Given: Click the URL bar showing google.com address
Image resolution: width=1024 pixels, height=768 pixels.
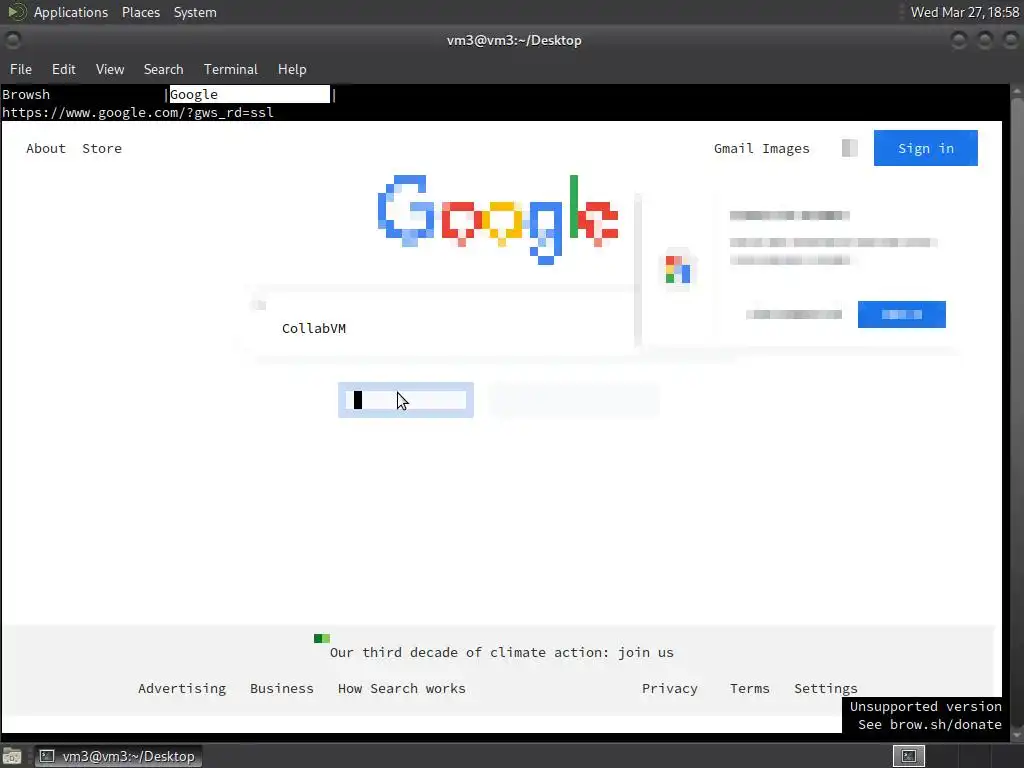Looking at the screenshot, I should (x=138, y=112).
